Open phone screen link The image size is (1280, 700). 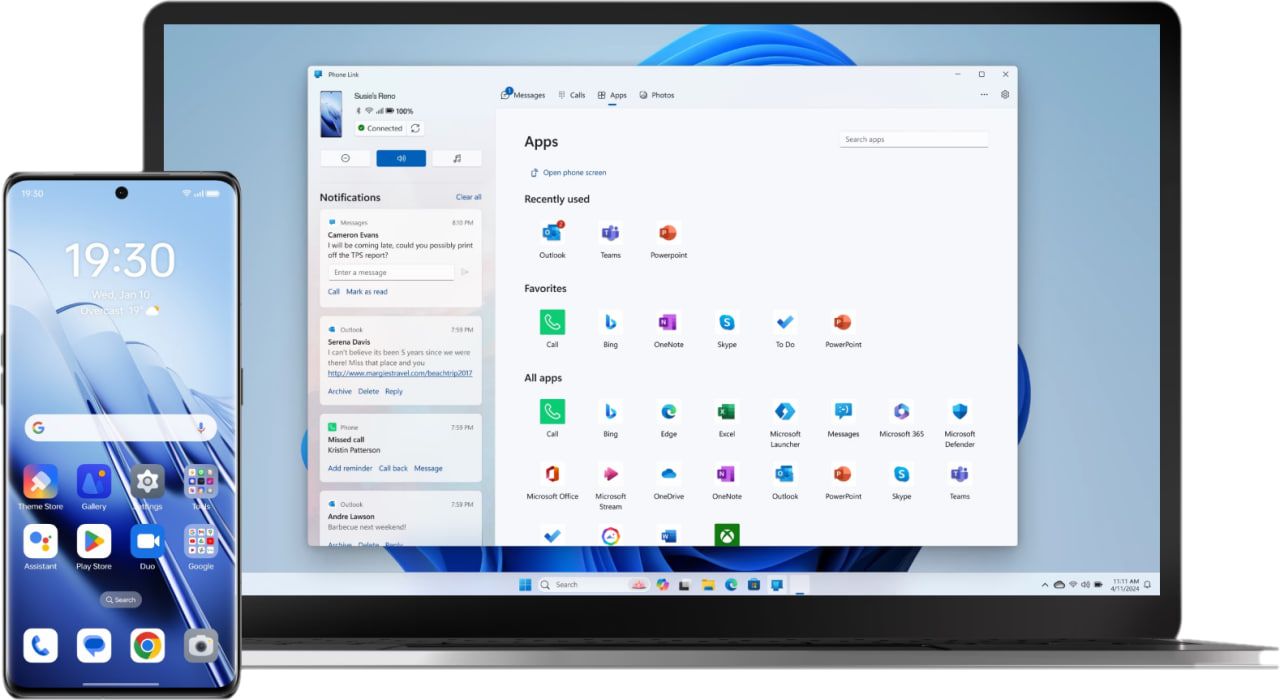point(568,173)
